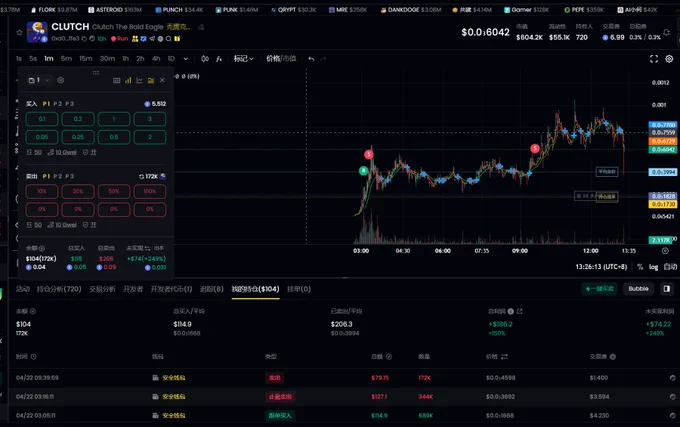Toggle log scale on chart
Viewport: 680px width, 427px height.
click(x=654, y=267)
